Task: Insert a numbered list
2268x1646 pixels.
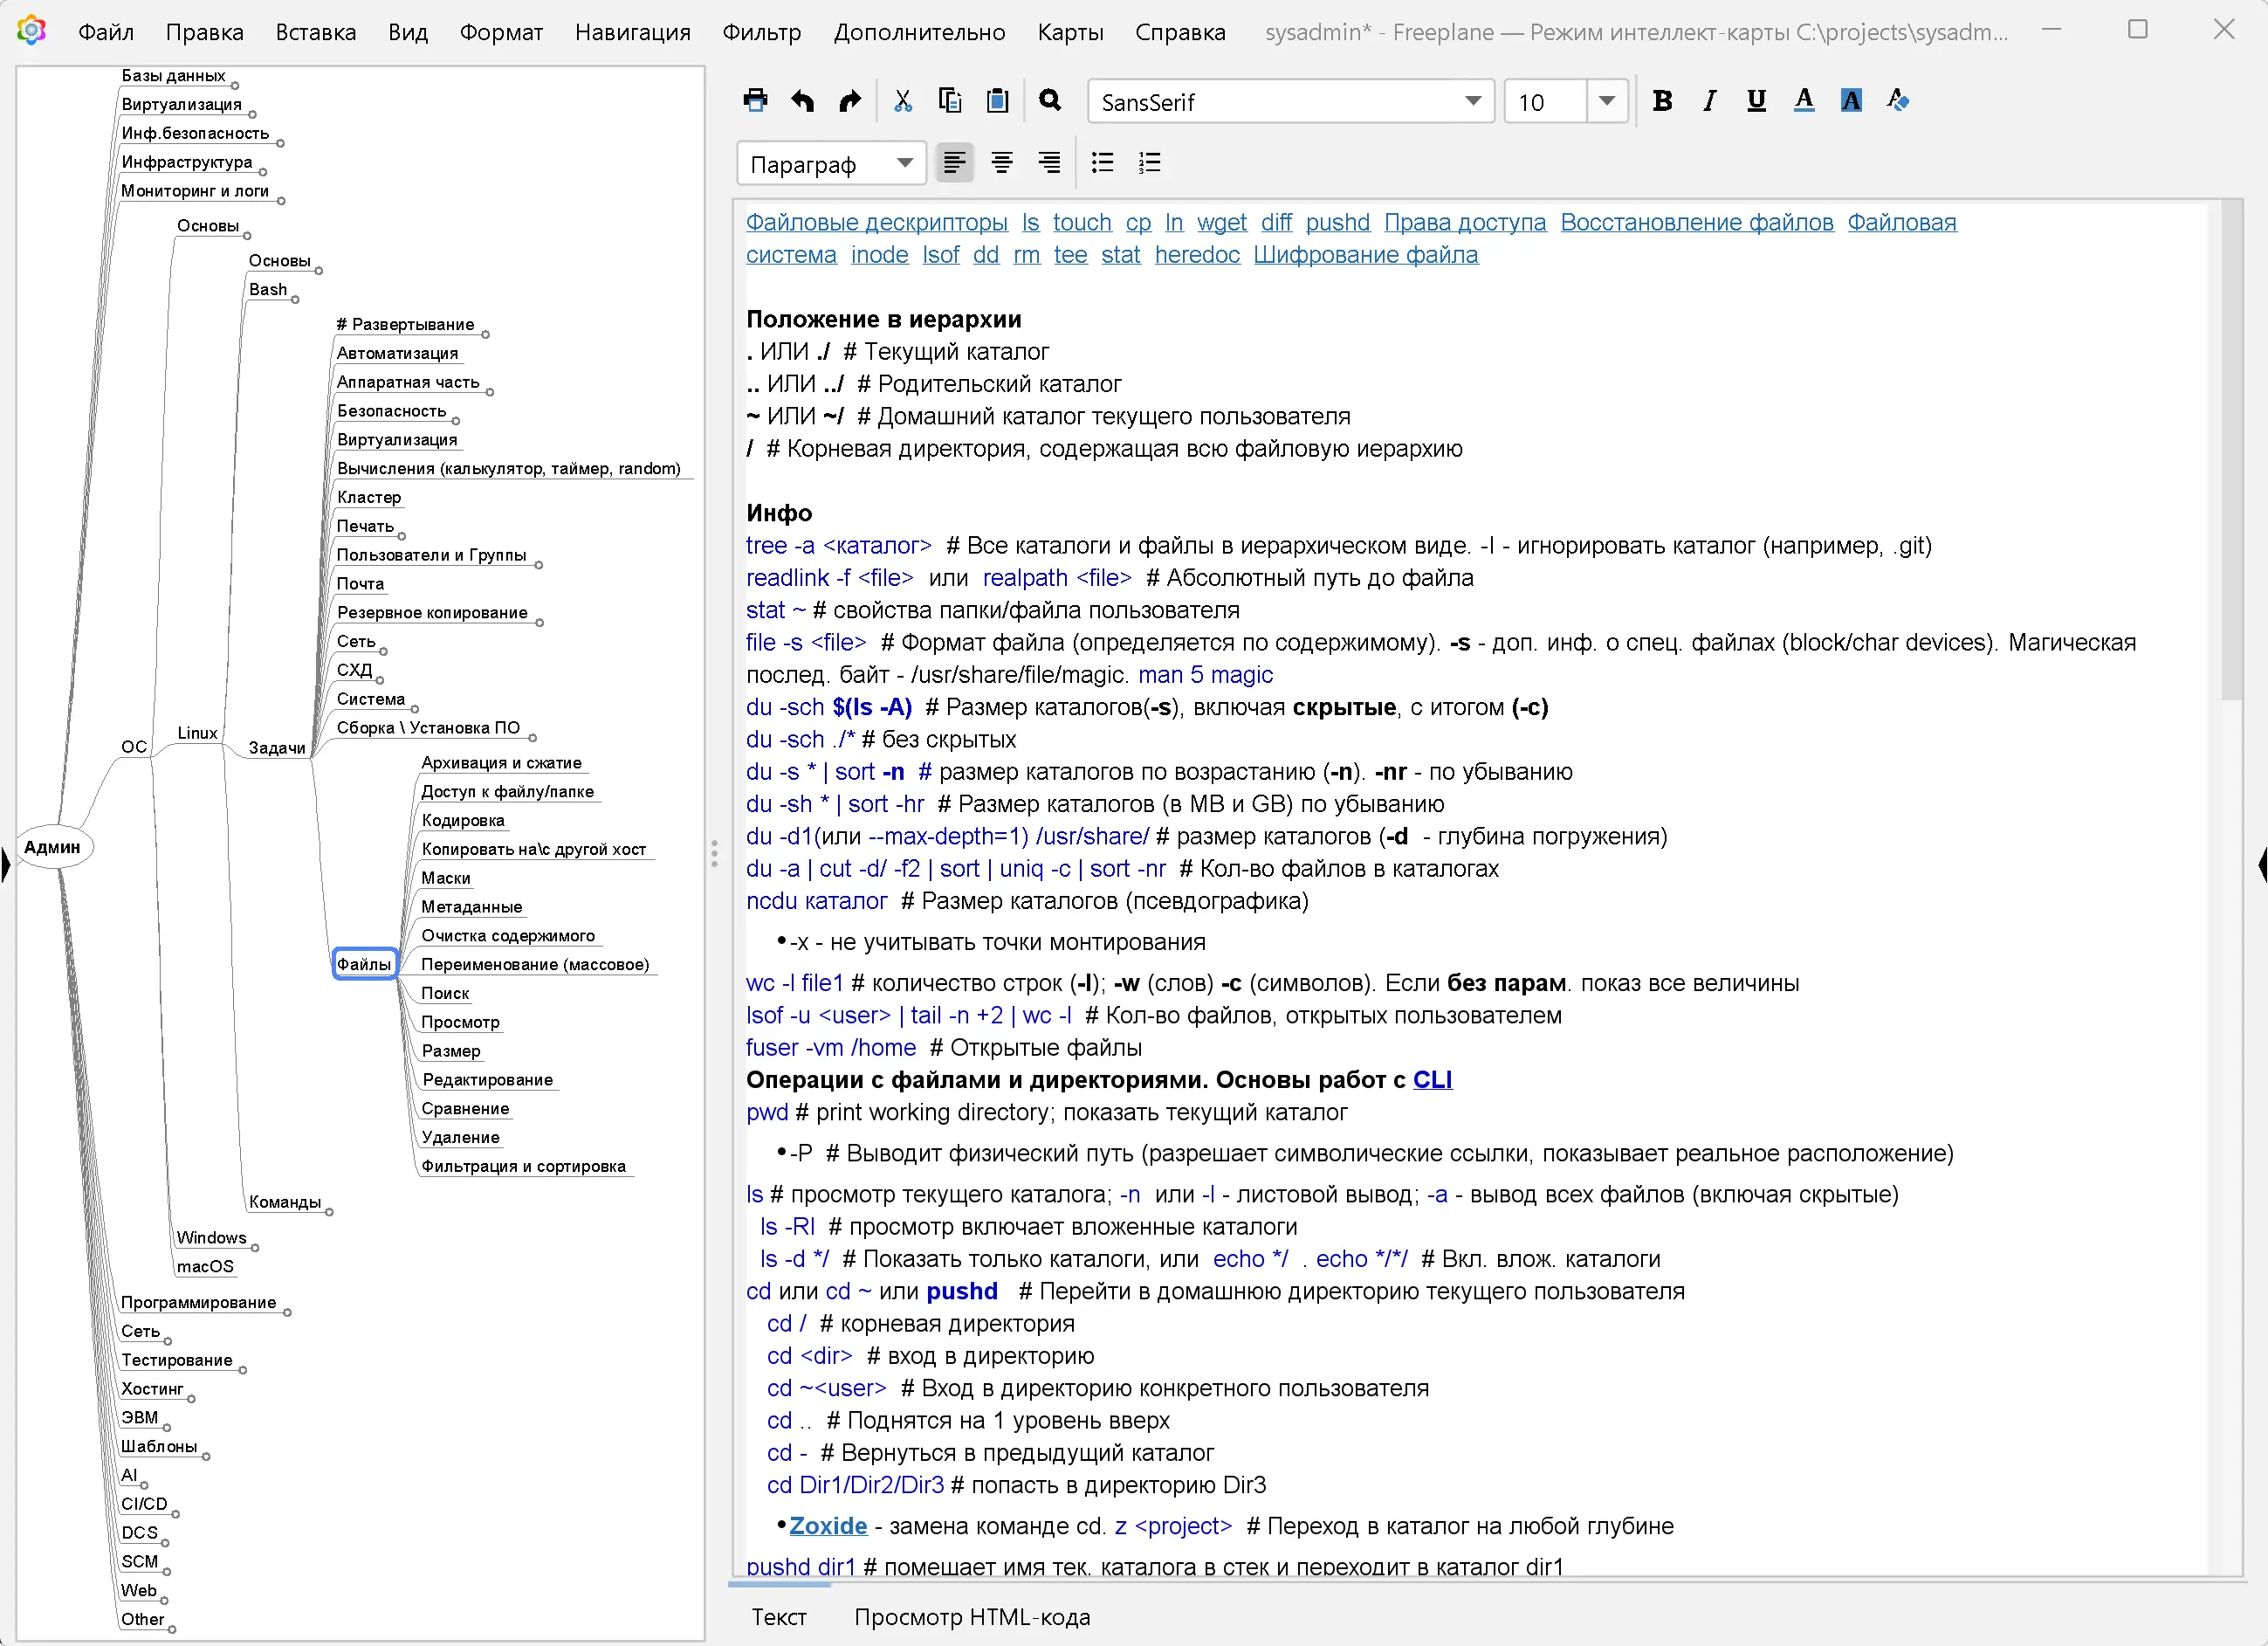Action: tap(1150, 163)
